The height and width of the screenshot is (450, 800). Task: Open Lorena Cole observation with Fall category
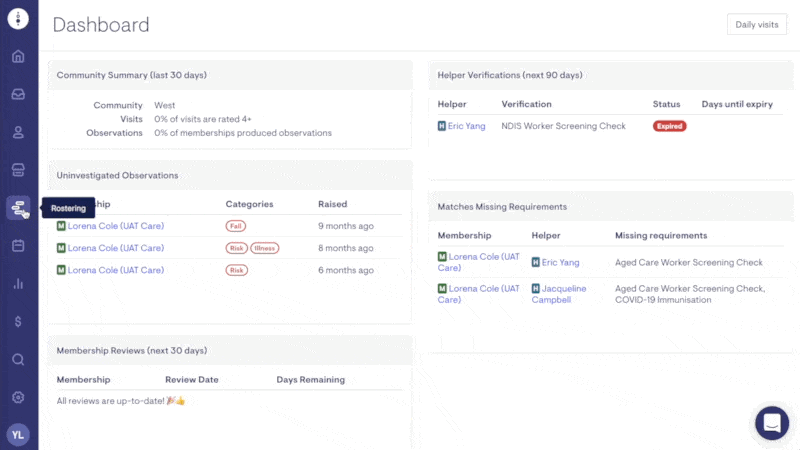(x=115, y=226)
